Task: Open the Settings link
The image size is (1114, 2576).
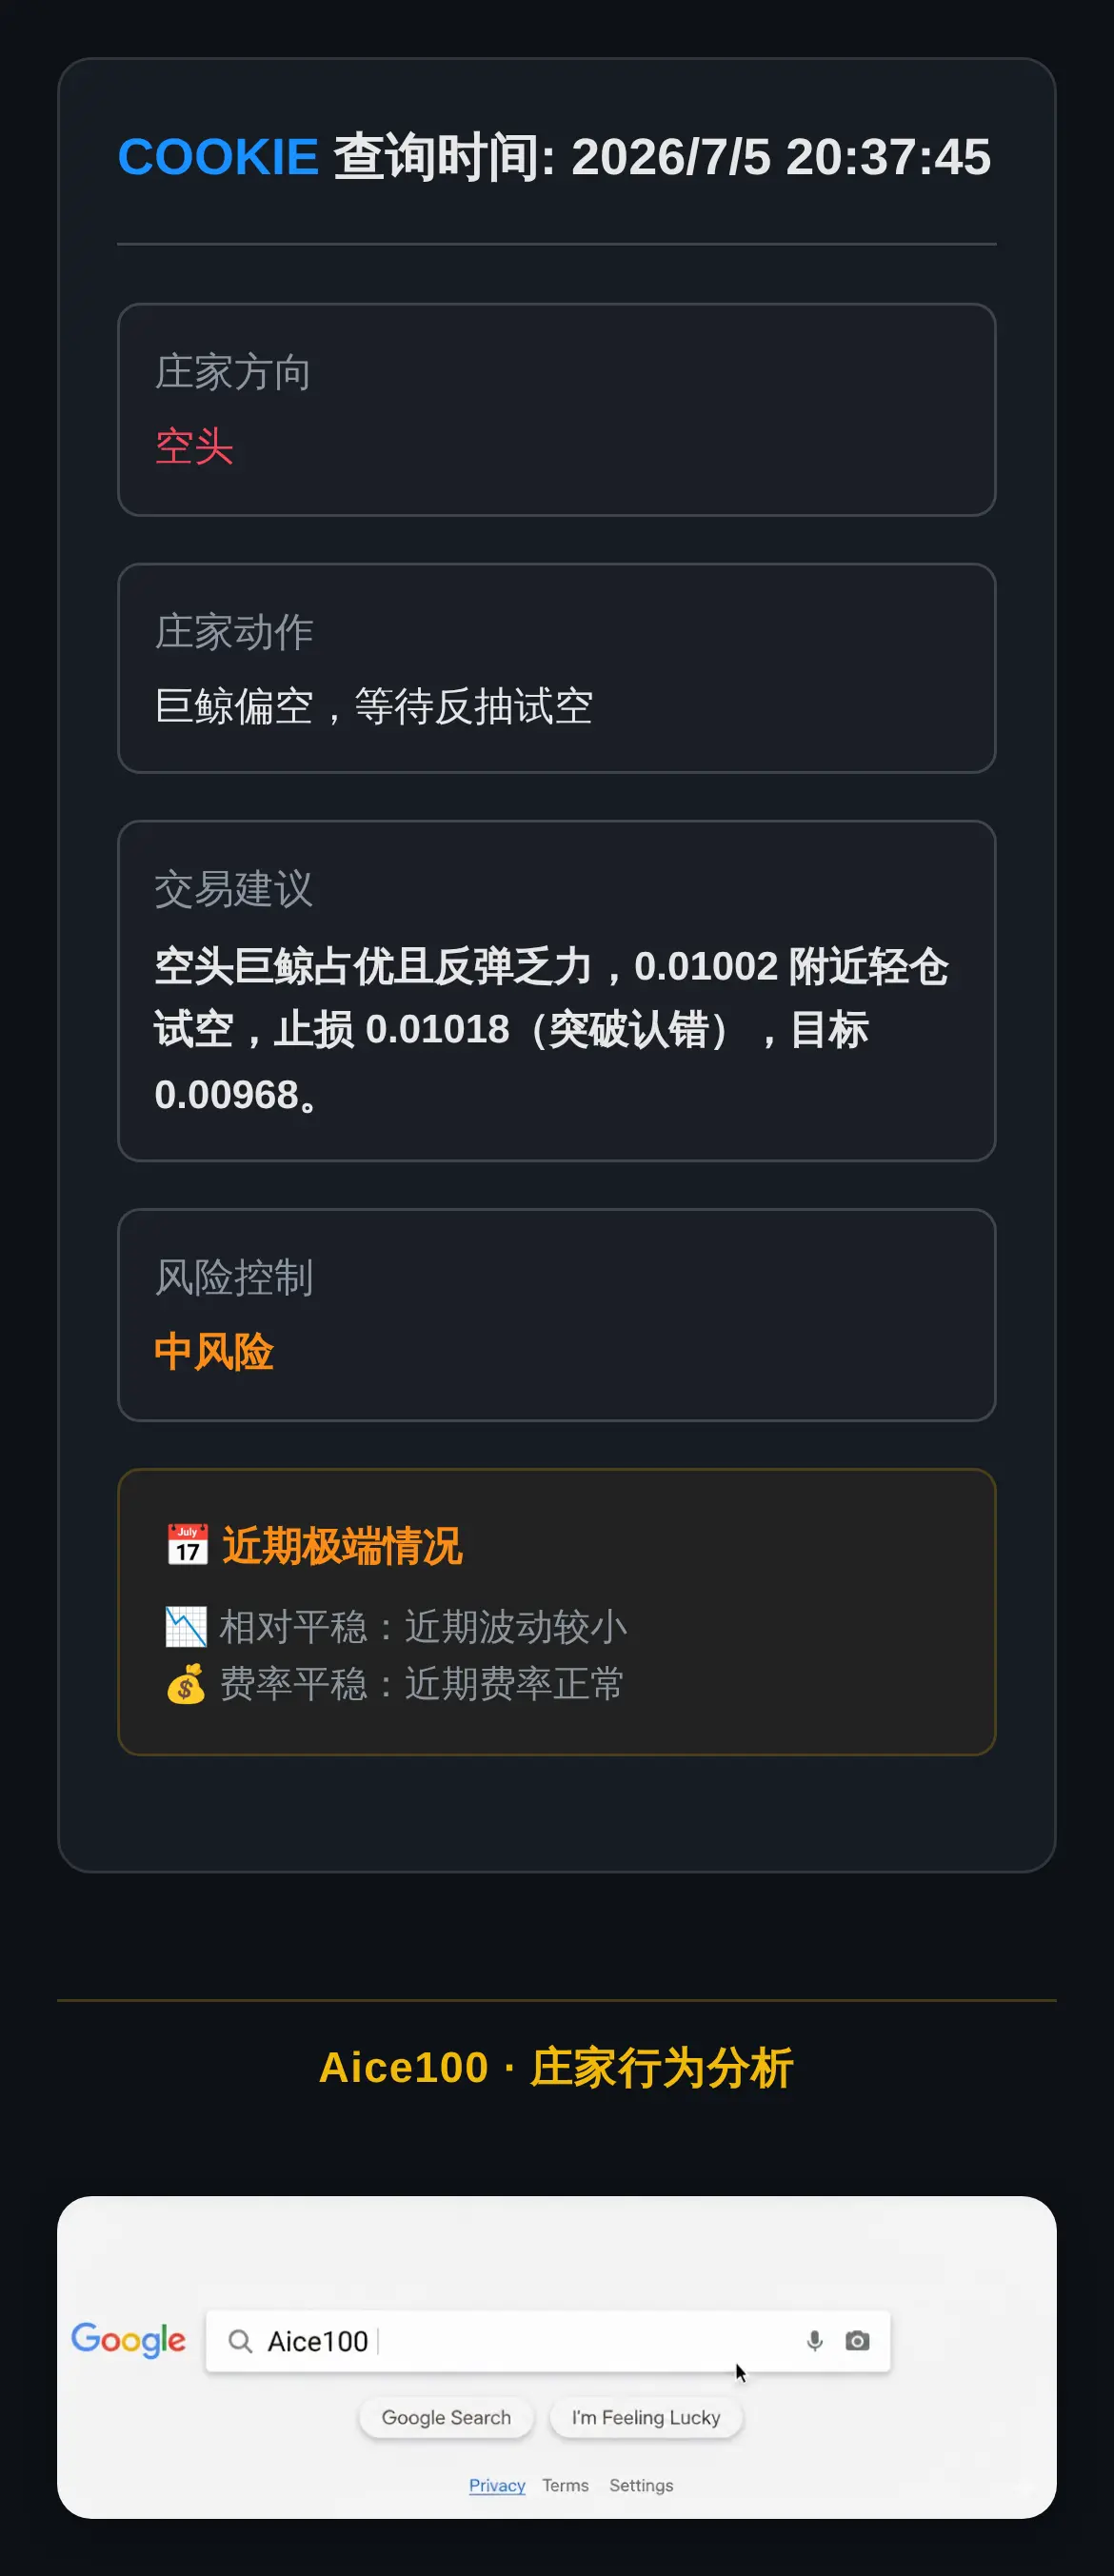Action: pos(641,2485)
